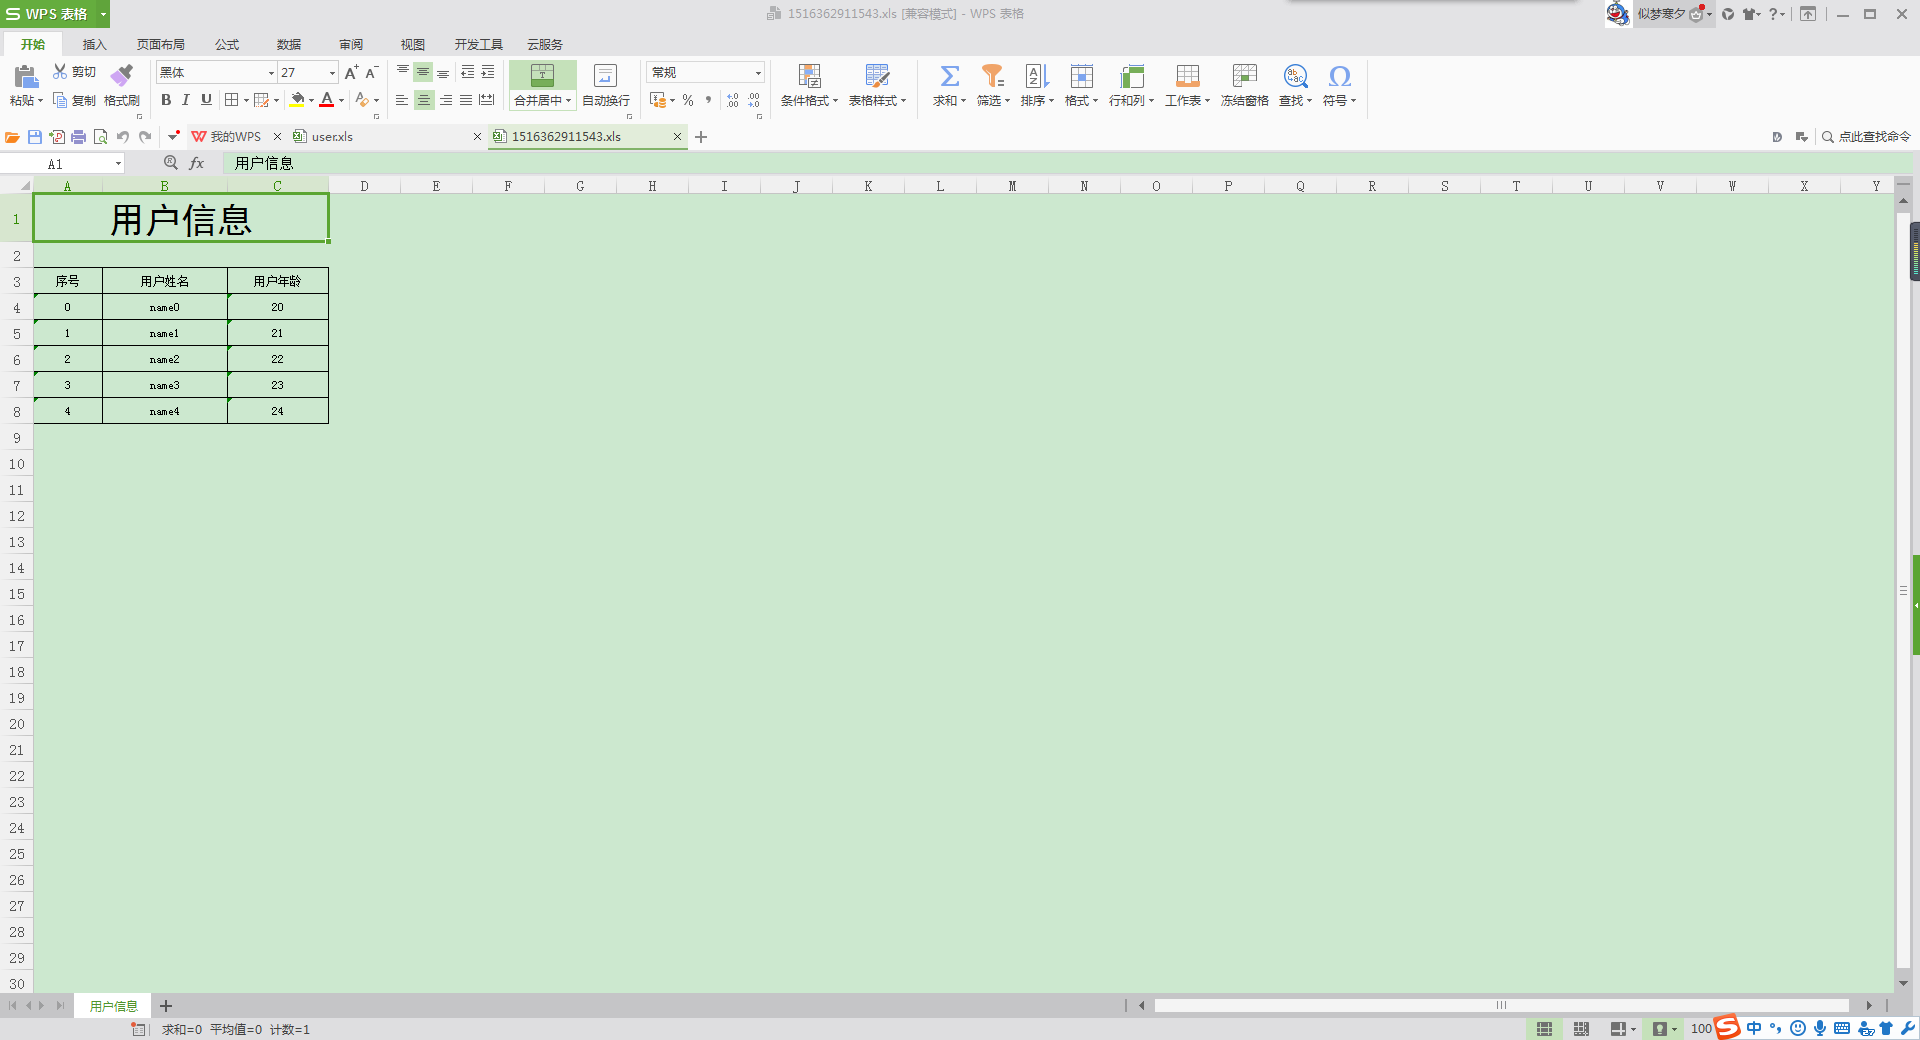Switch to 插入 ribbon tab
The image size is (1920, 1040).
[x=94, y=44]
